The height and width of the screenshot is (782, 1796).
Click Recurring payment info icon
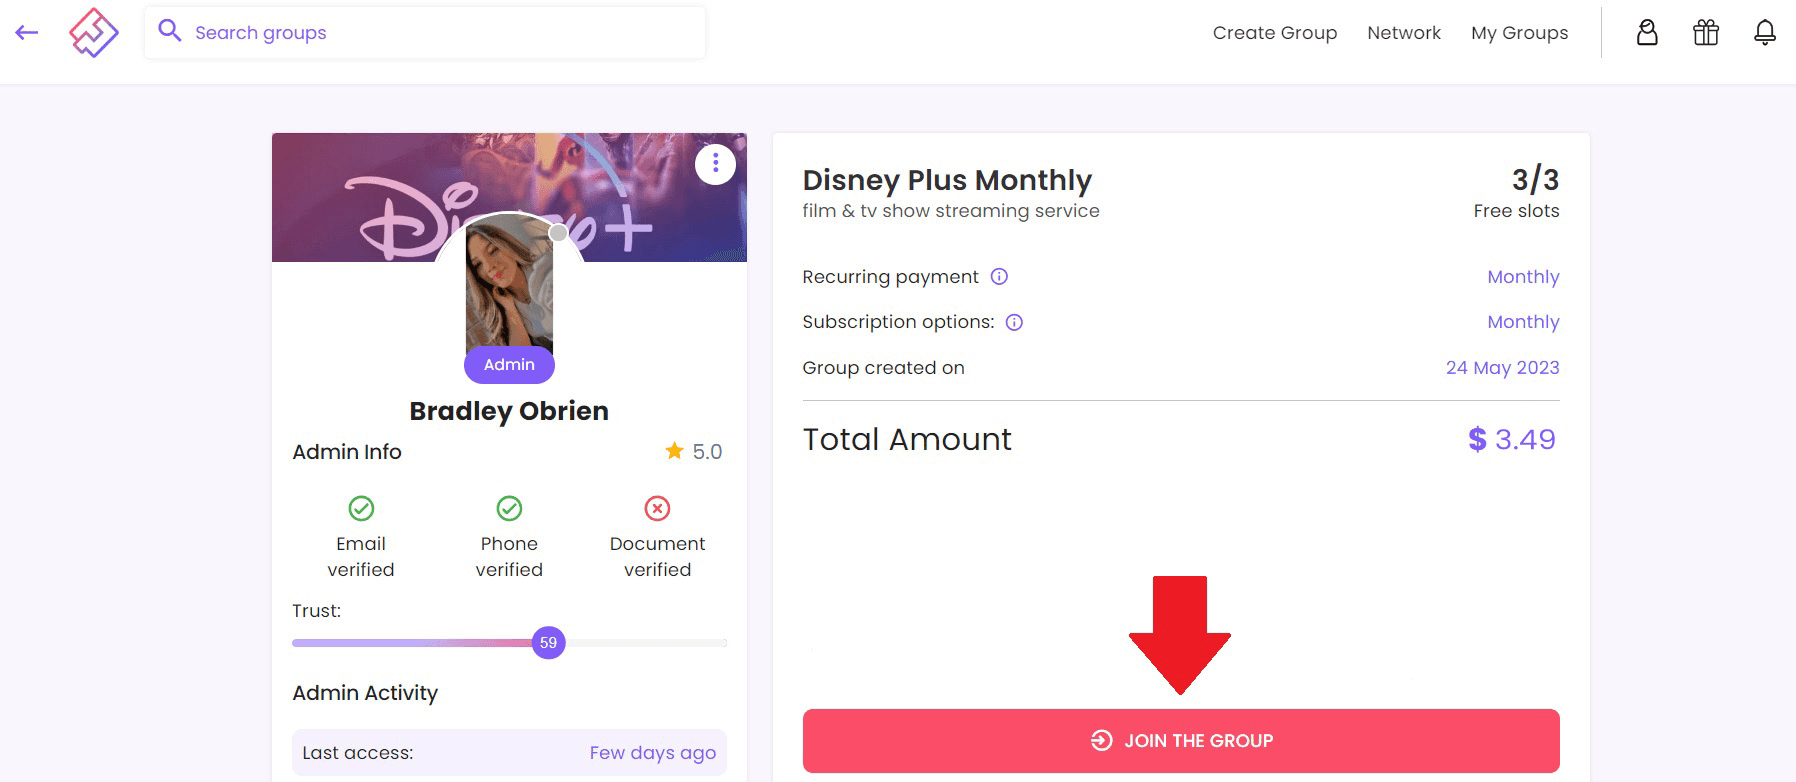[999, 277]
